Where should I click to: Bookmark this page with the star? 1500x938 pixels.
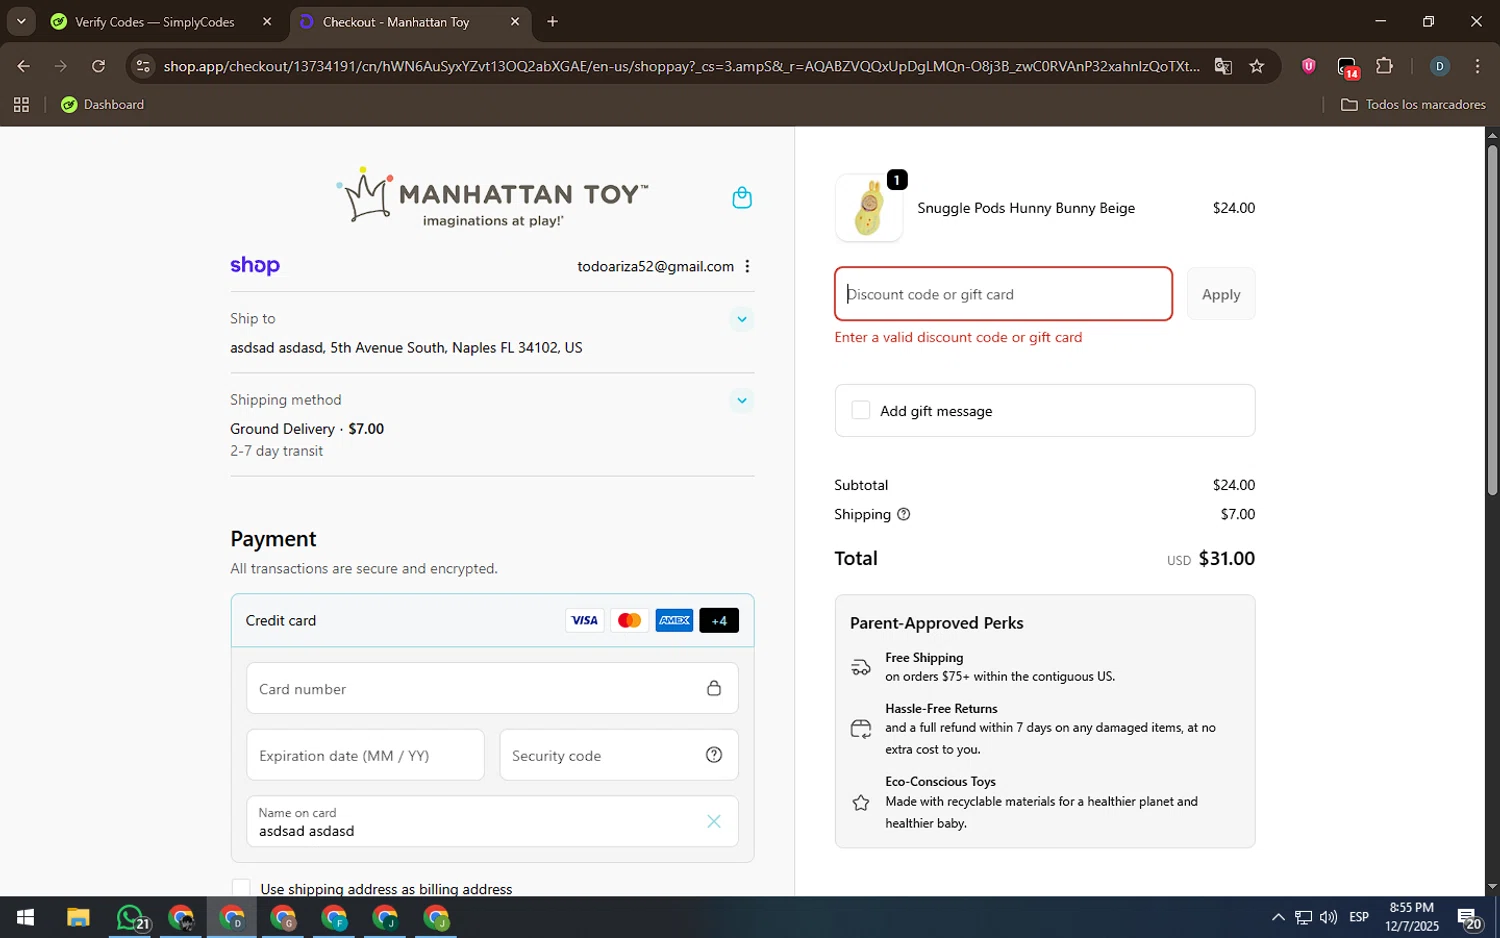1257,66
